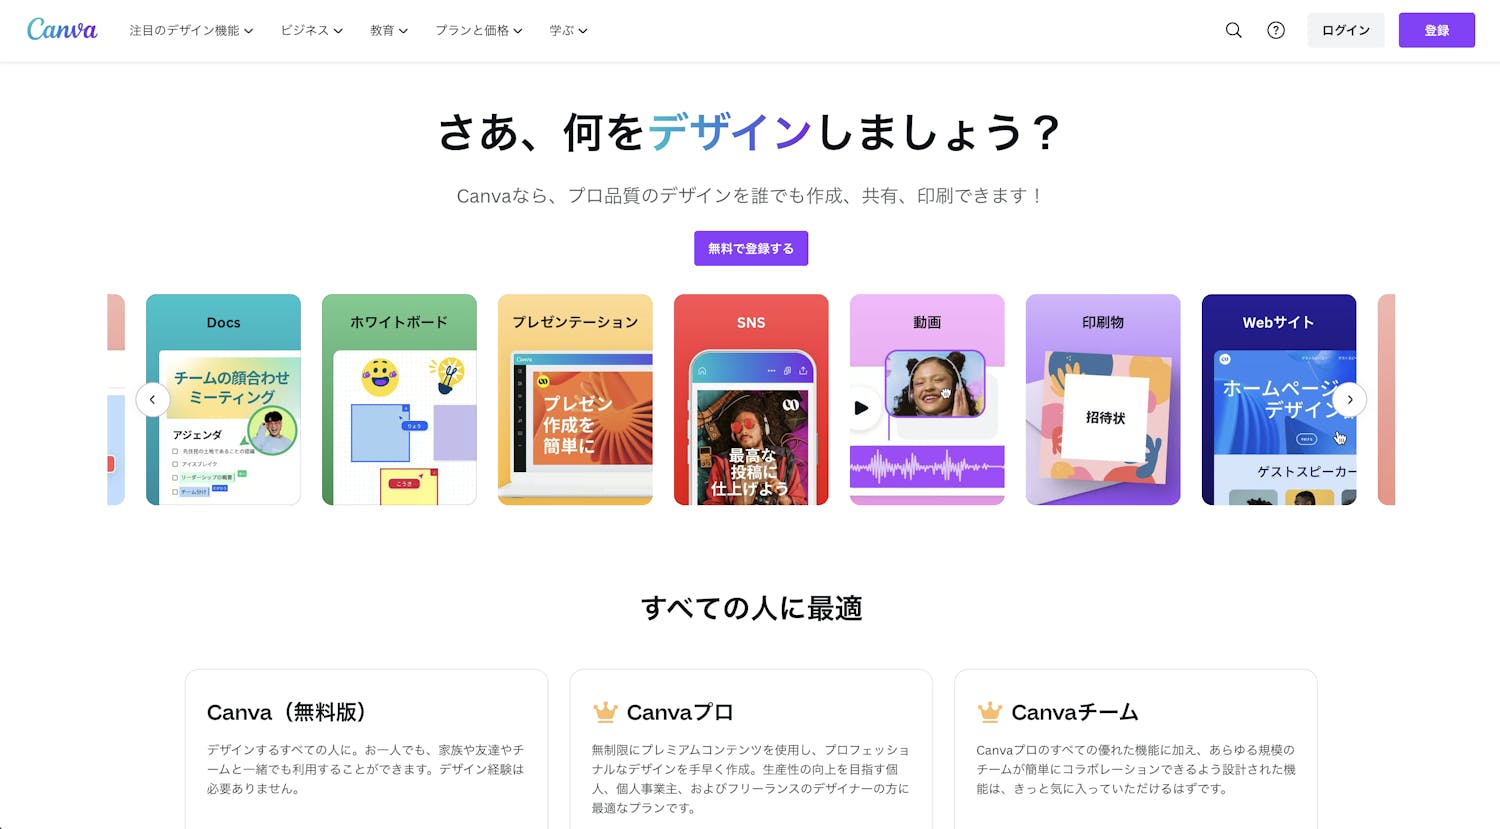
Task: Expand the 教育 dropdown menu
Action: pyautogui.click(x=389, y=30)
